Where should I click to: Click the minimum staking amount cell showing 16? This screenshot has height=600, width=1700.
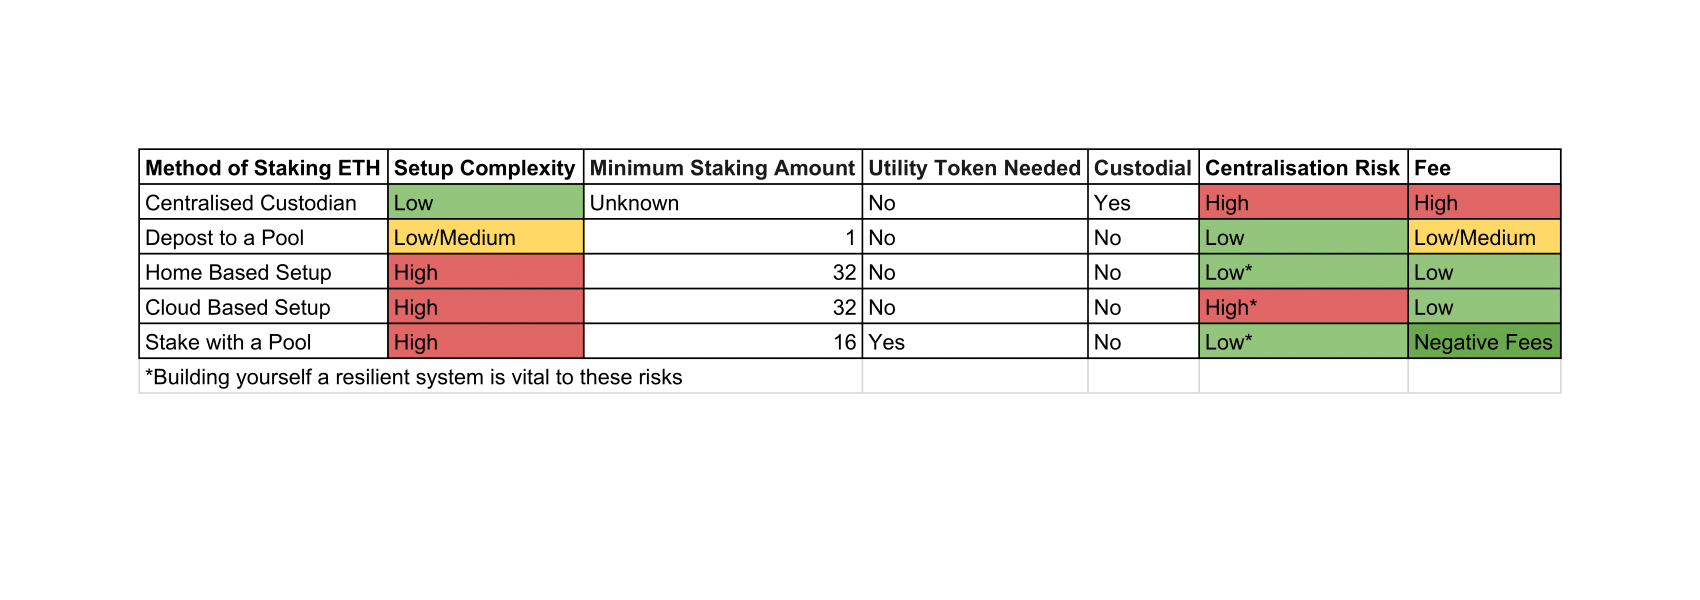coord(722,342)
